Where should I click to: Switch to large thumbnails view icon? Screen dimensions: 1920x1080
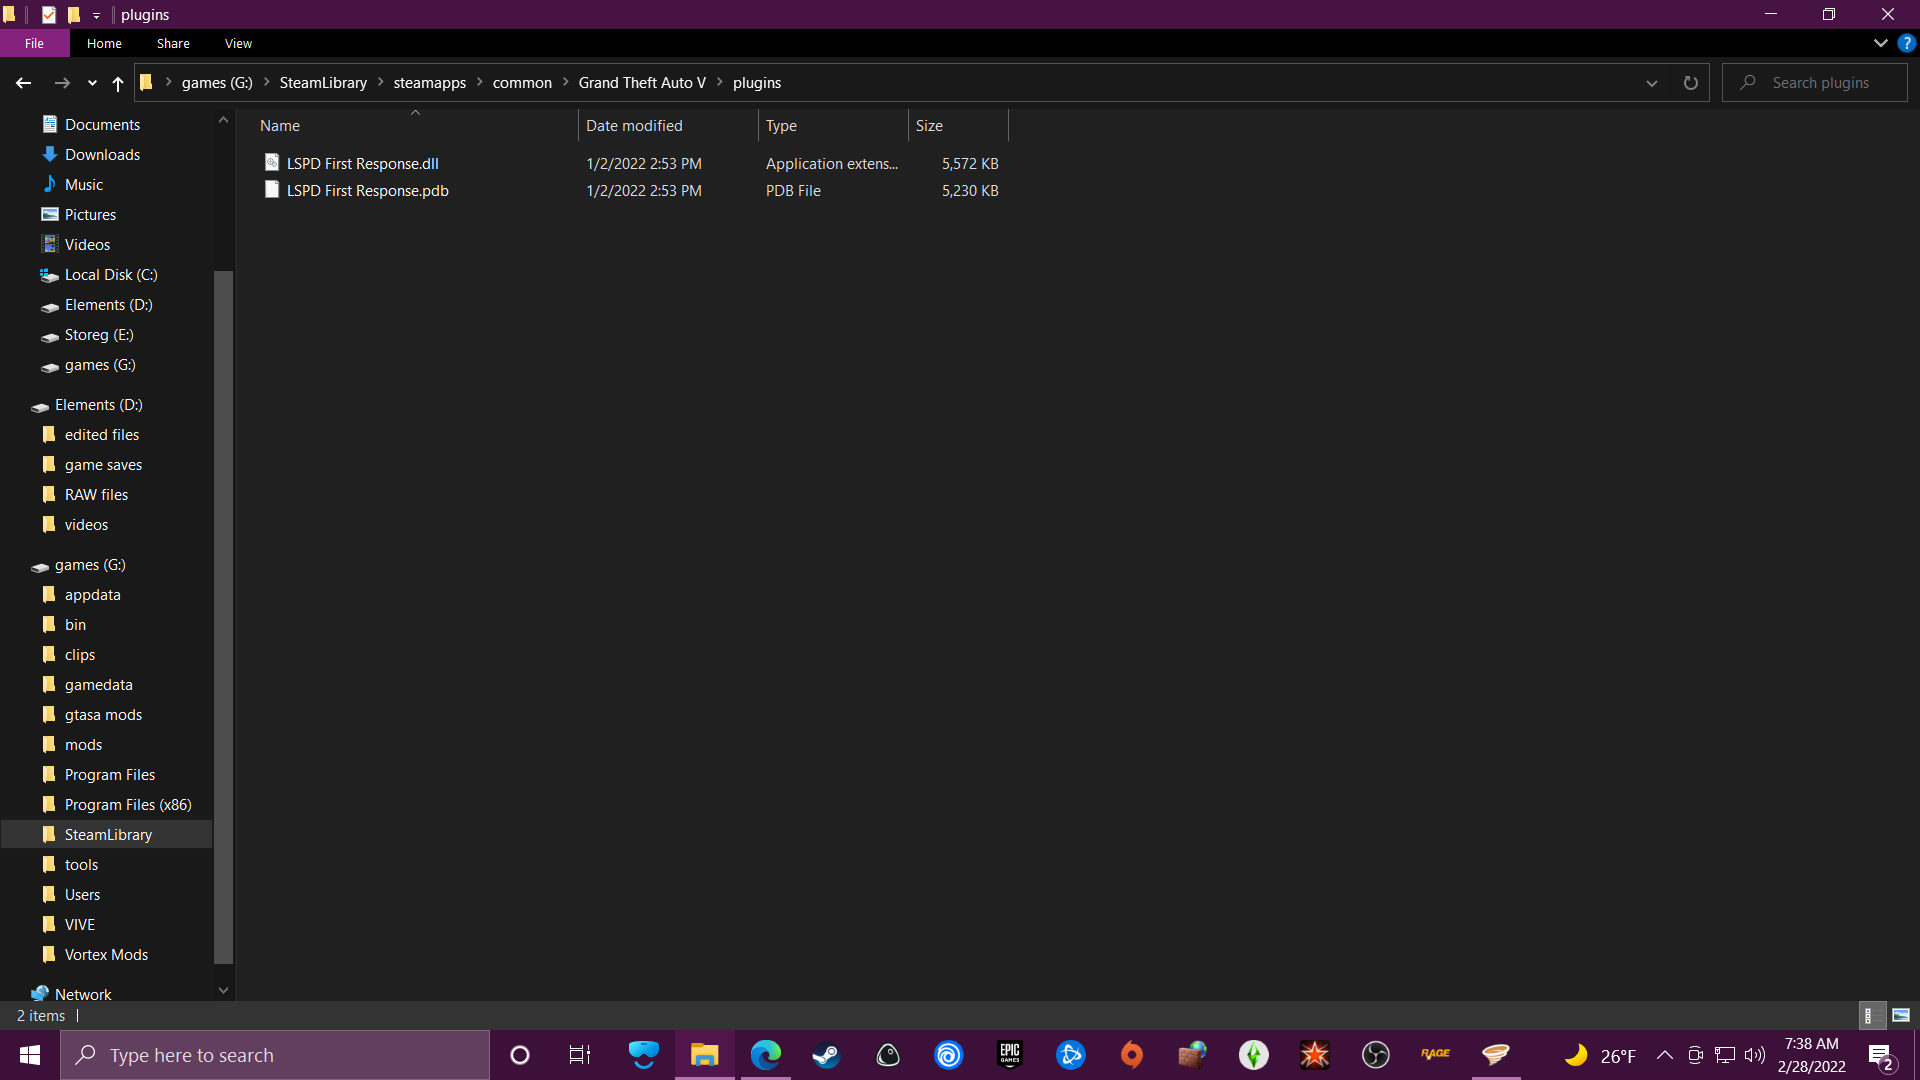pyautogui.click(x=1901, y=1015)
